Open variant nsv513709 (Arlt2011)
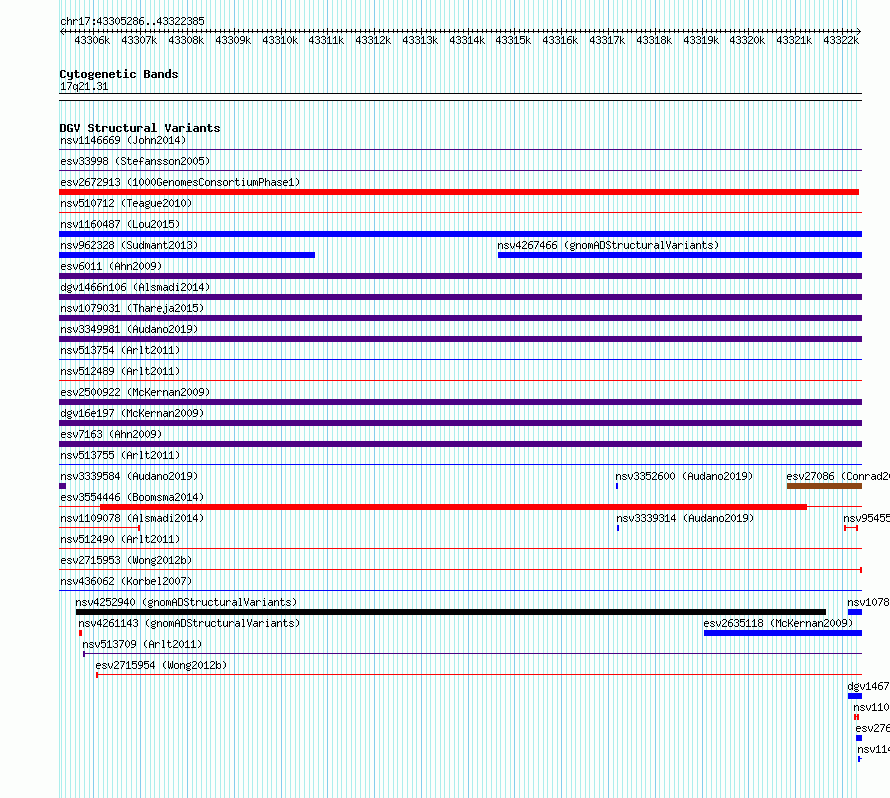The width and height of the screenshot is (890, 798). (142, 644)
